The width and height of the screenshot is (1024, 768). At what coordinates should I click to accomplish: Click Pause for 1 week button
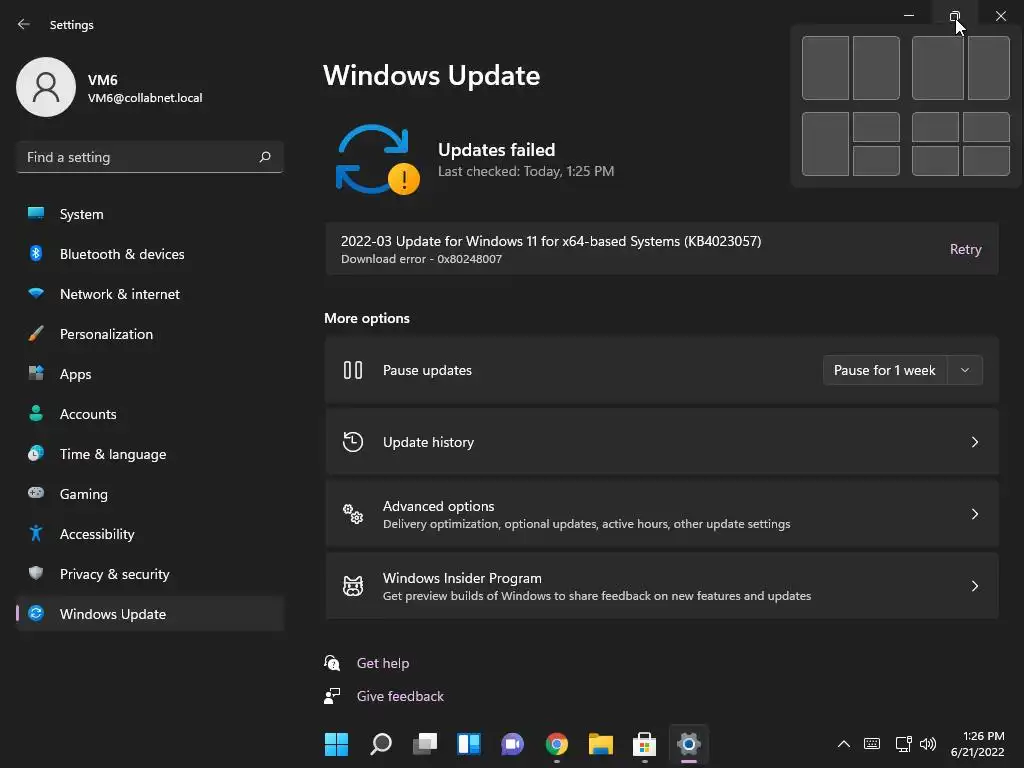point(884,370)
